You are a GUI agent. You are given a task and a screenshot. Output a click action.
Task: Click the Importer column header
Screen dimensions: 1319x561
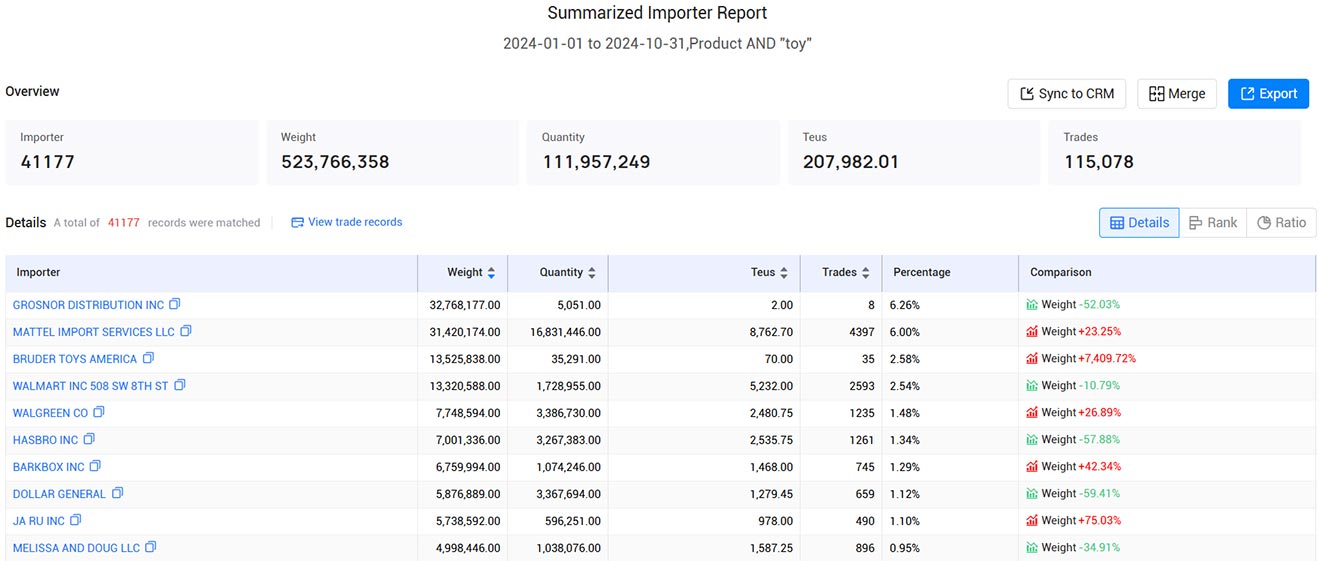coord(211,272)
